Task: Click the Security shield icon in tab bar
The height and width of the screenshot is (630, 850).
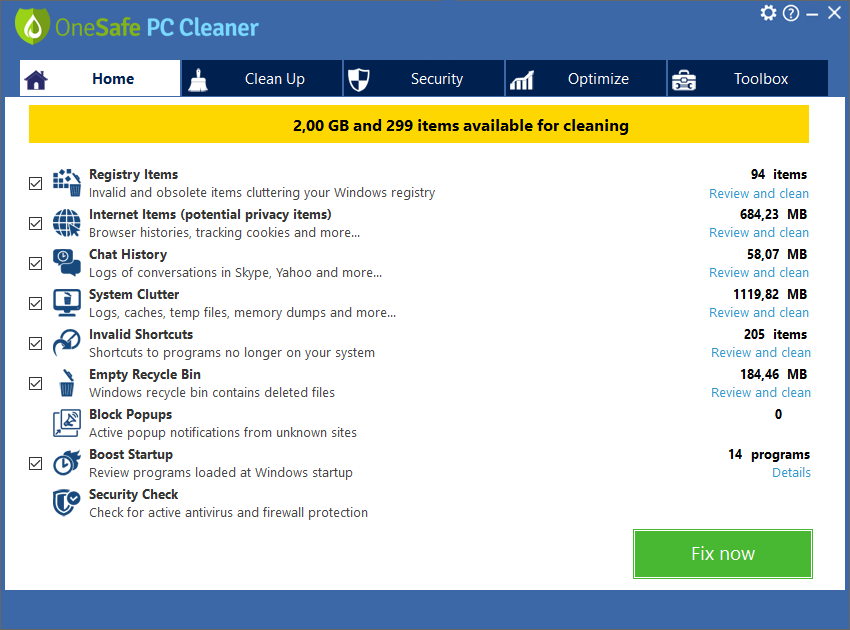Action: [x=358, y=80]
